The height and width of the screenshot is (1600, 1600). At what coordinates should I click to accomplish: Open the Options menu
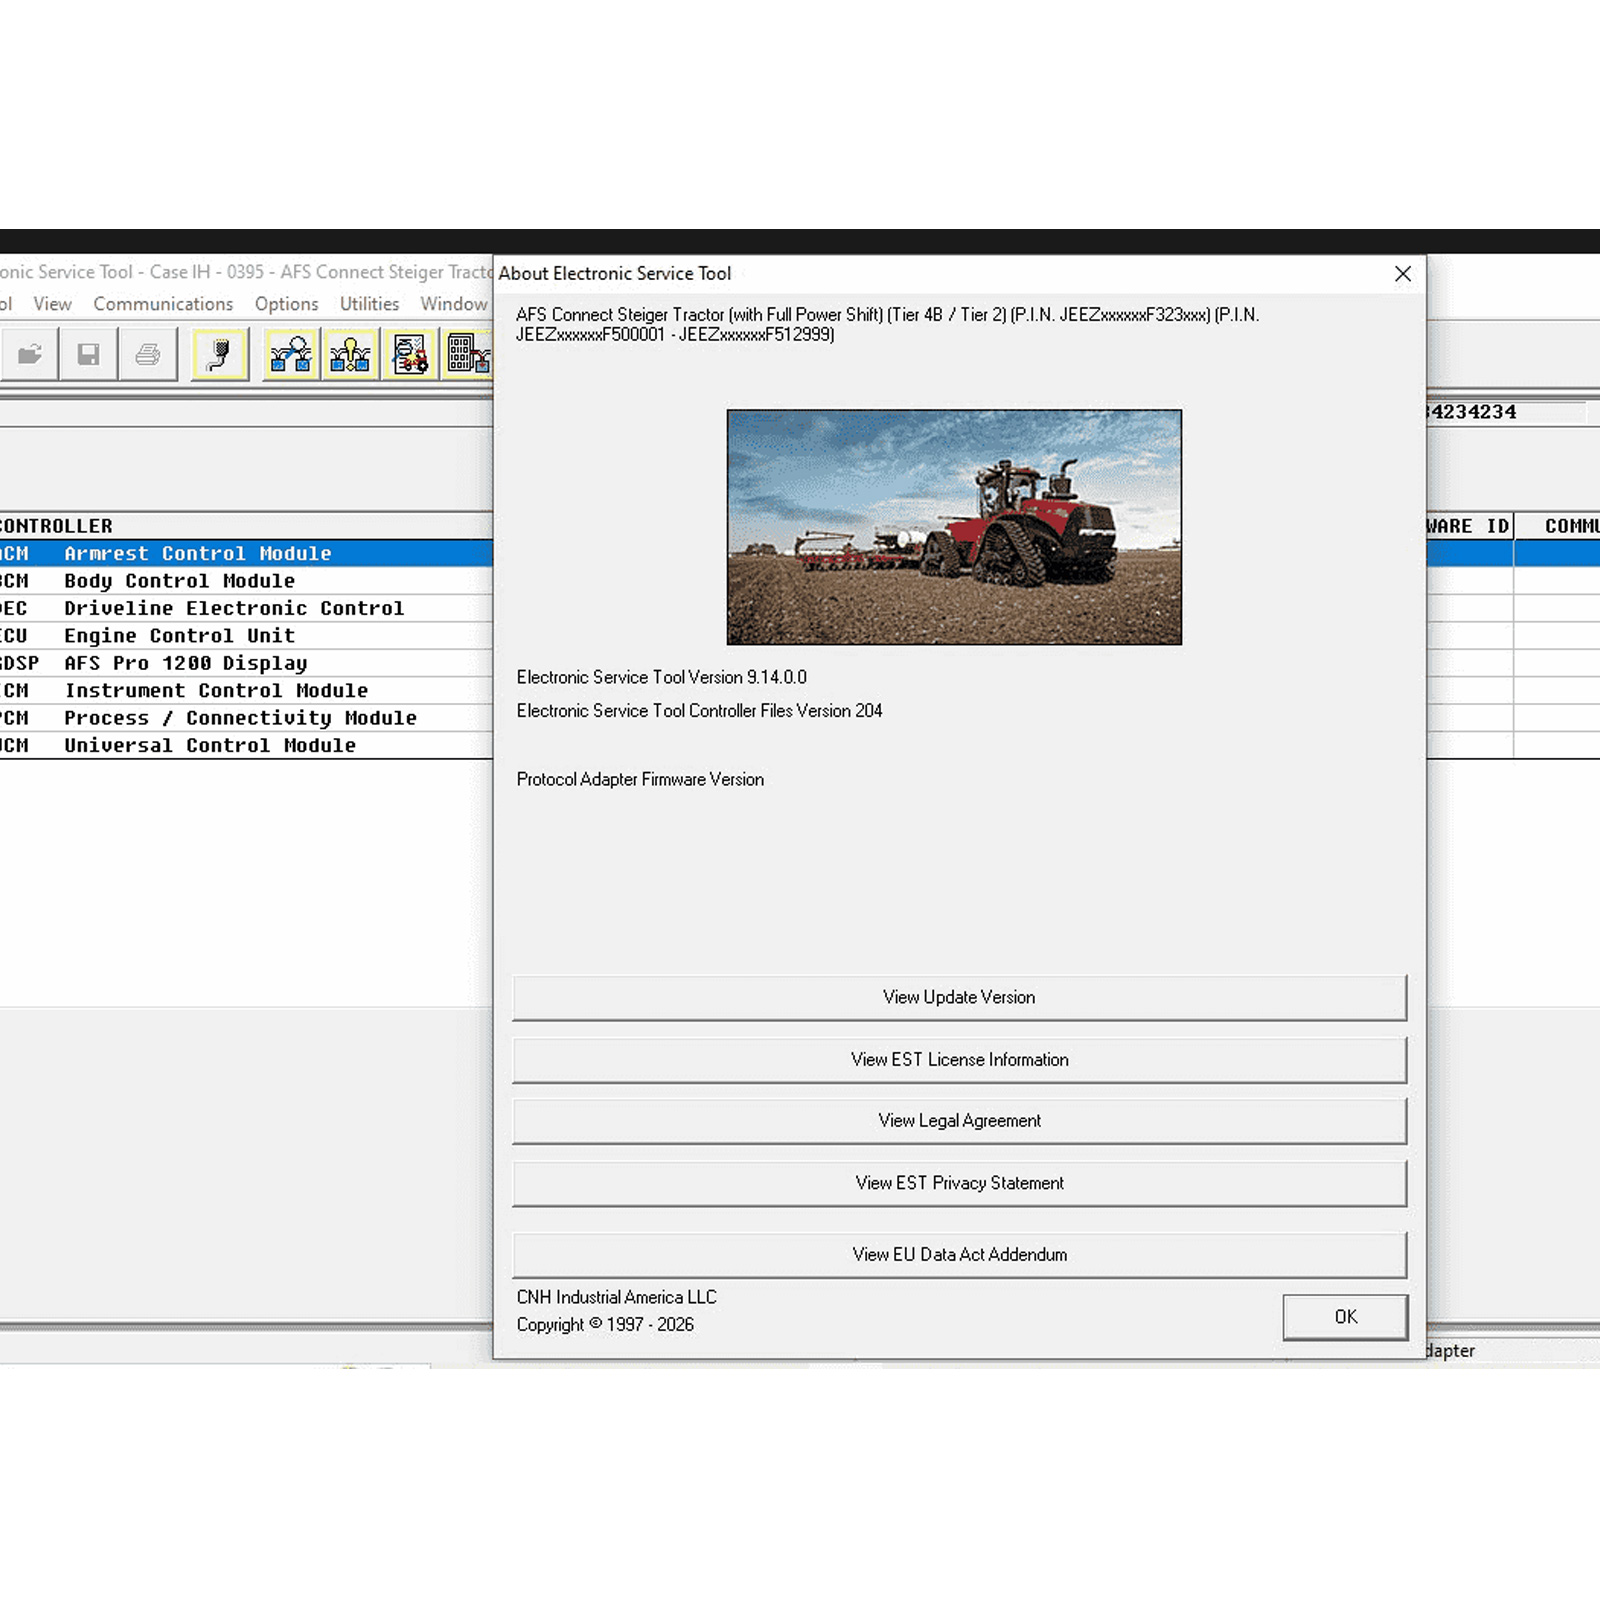point(286,304)
